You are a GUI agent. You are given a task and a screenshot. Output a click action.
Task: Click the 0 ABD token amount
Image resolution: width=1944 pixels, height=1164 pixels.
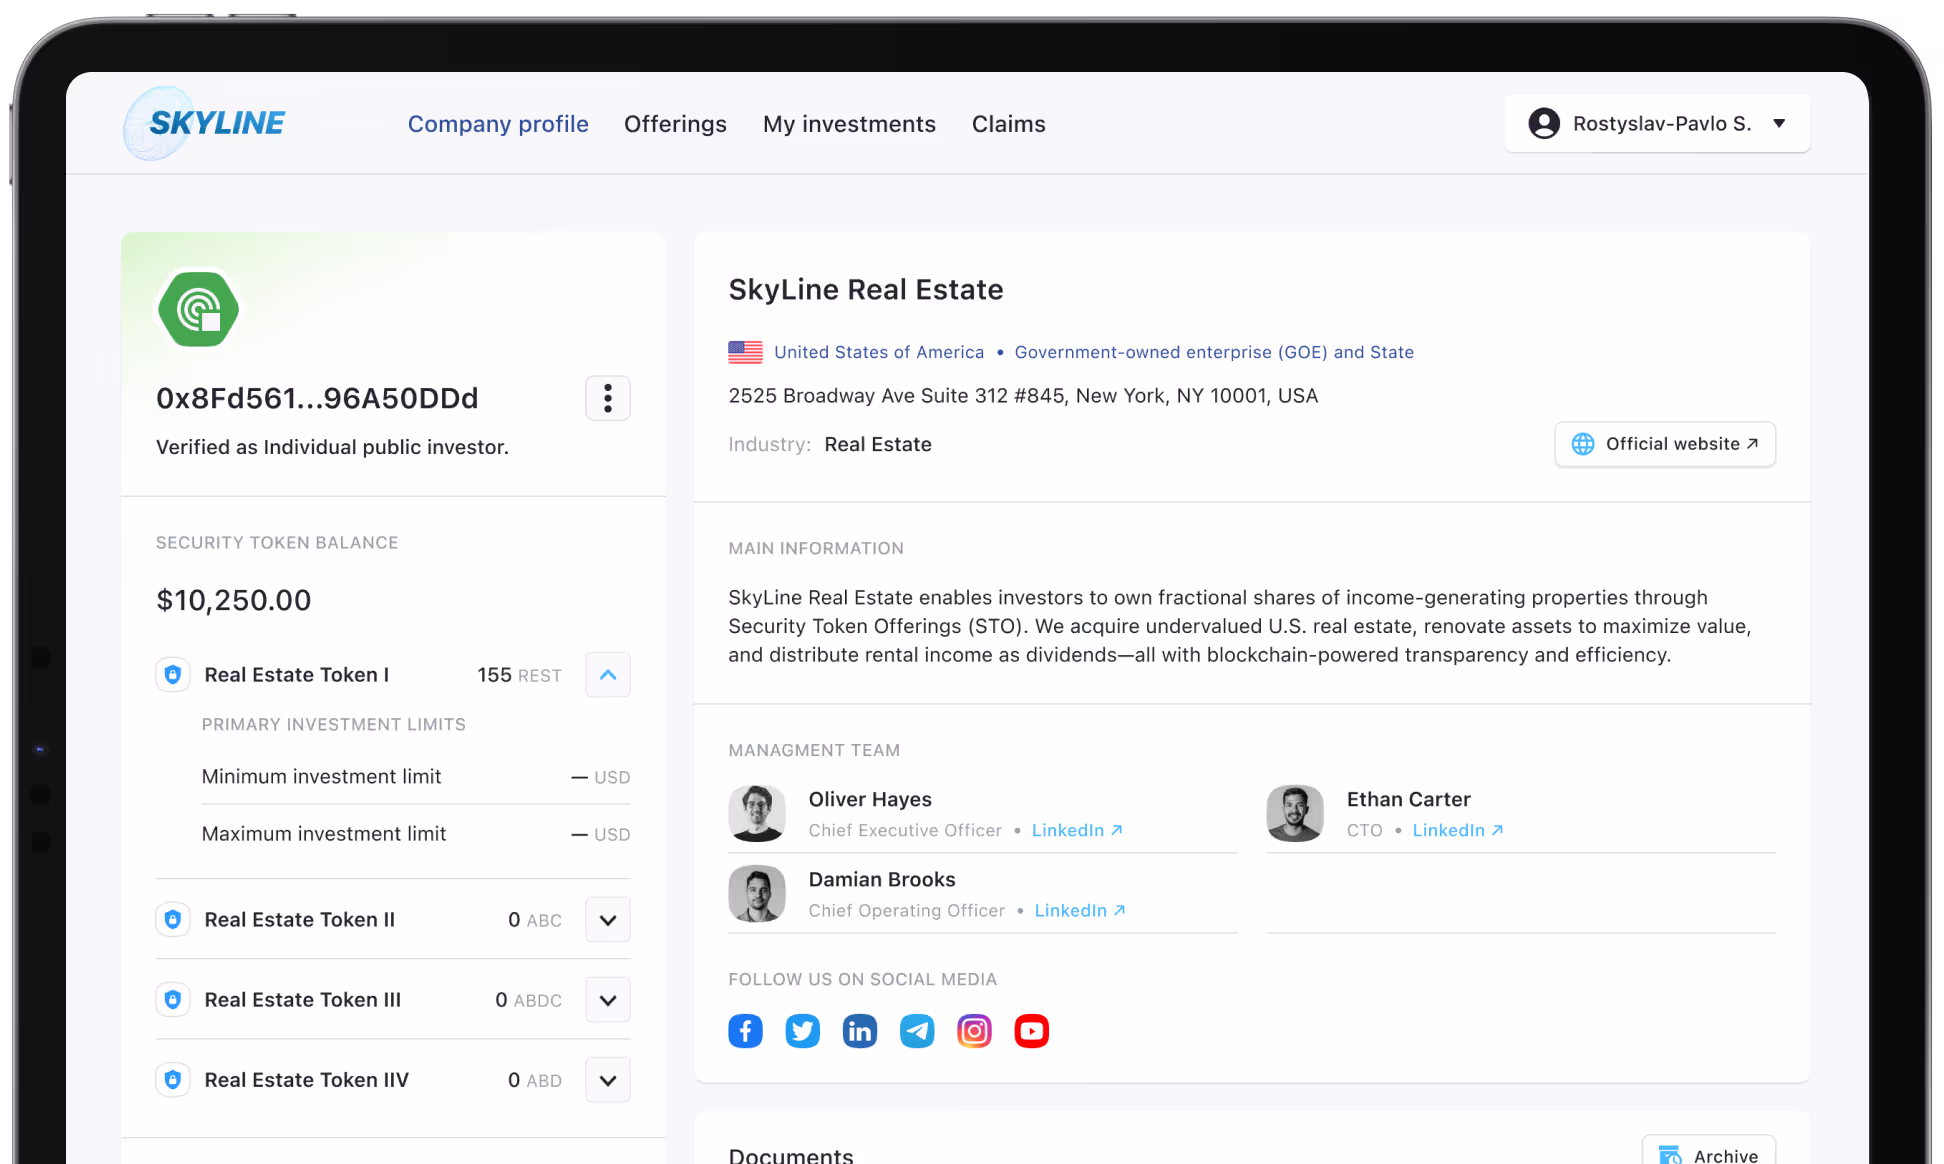(535, 1080)
